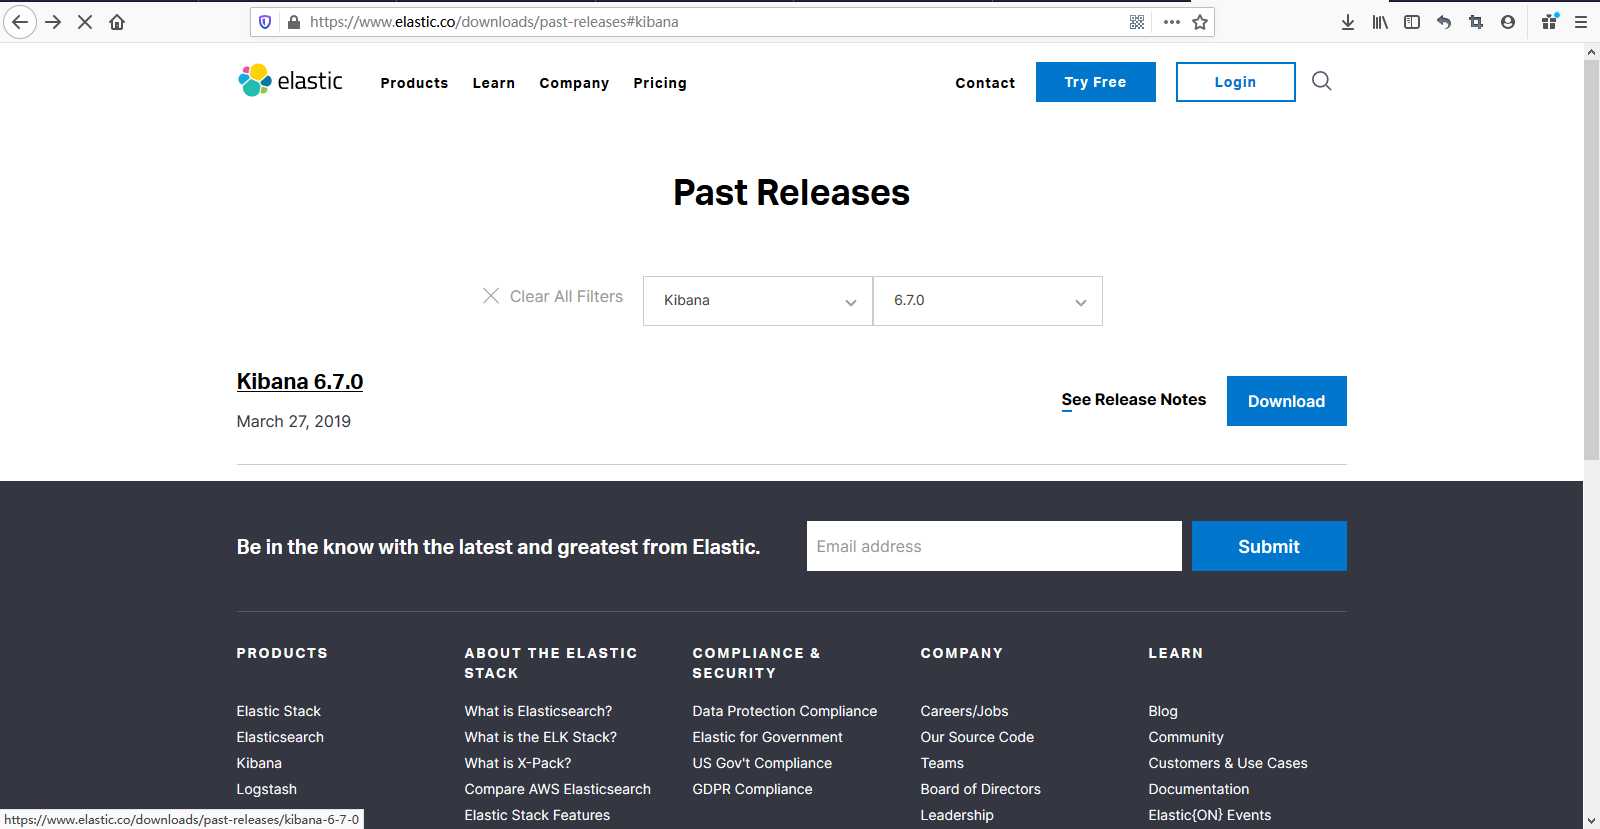
Task: Open US Gov't Compliance link
Action: tap(762, 763)
